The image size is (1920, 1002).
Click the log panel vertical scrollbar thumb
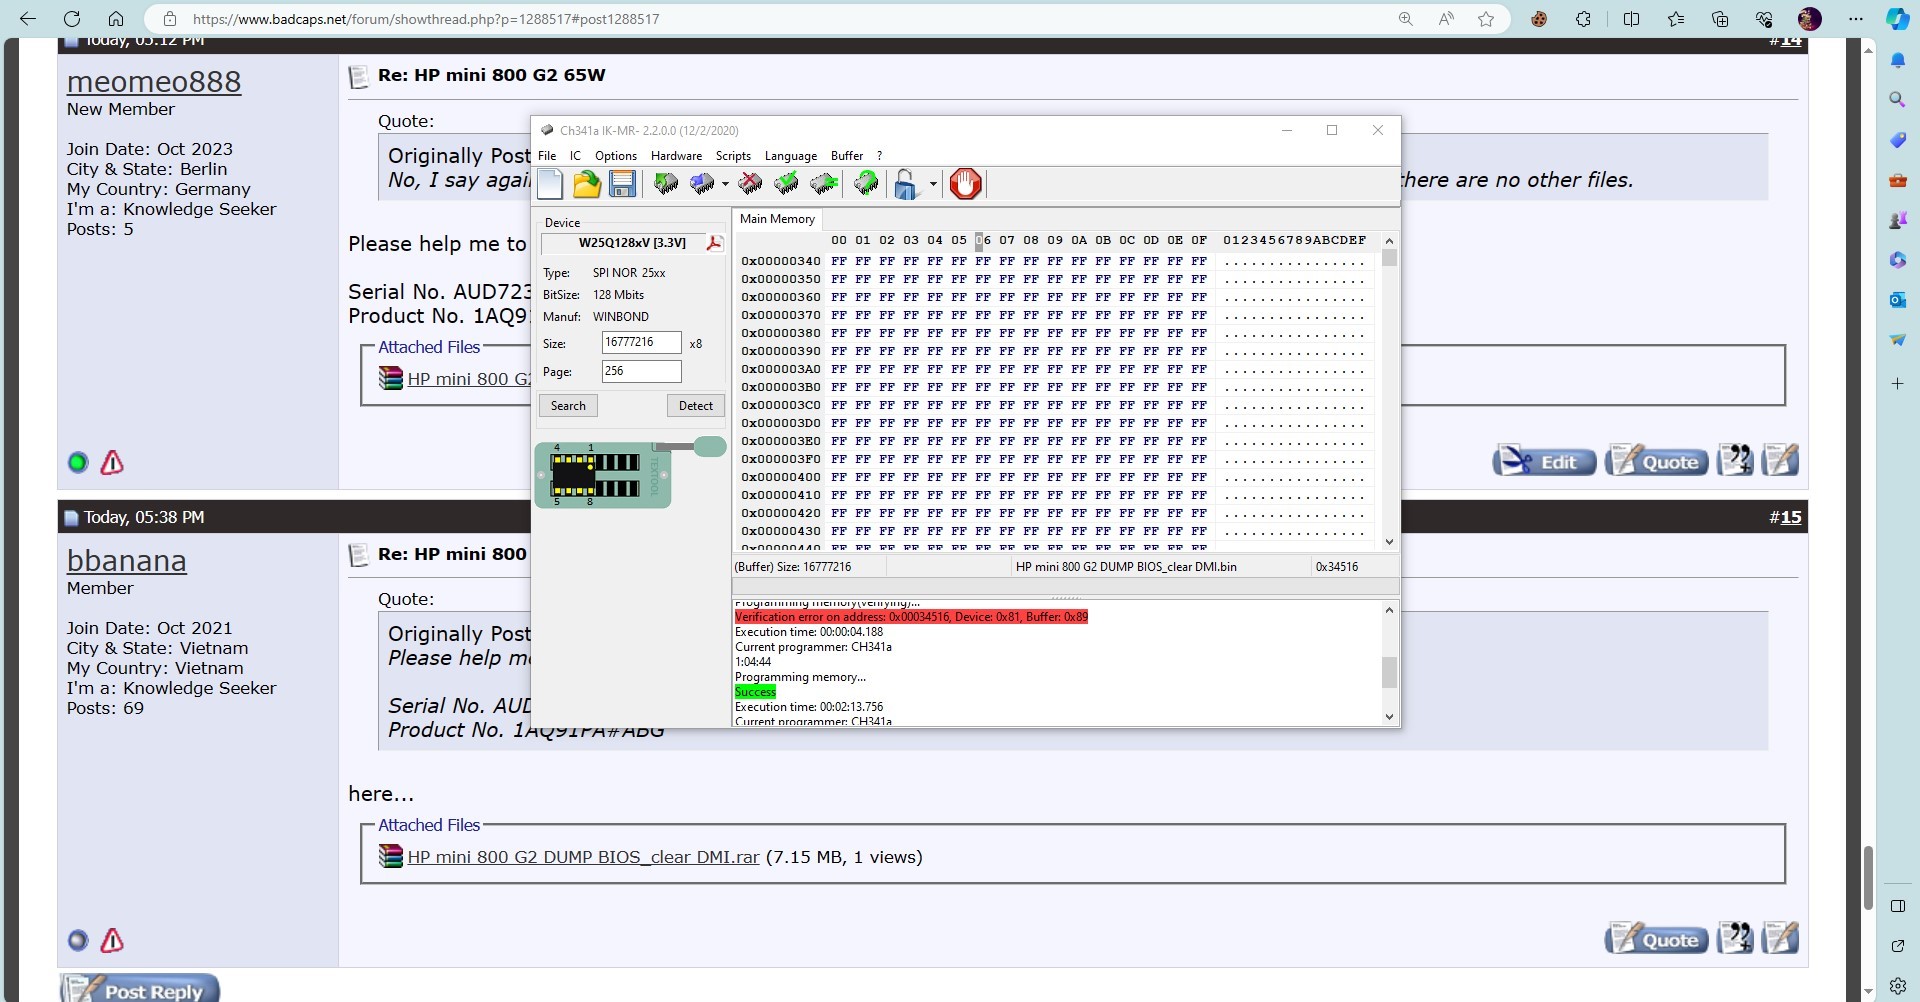(x=1388, y=672)
